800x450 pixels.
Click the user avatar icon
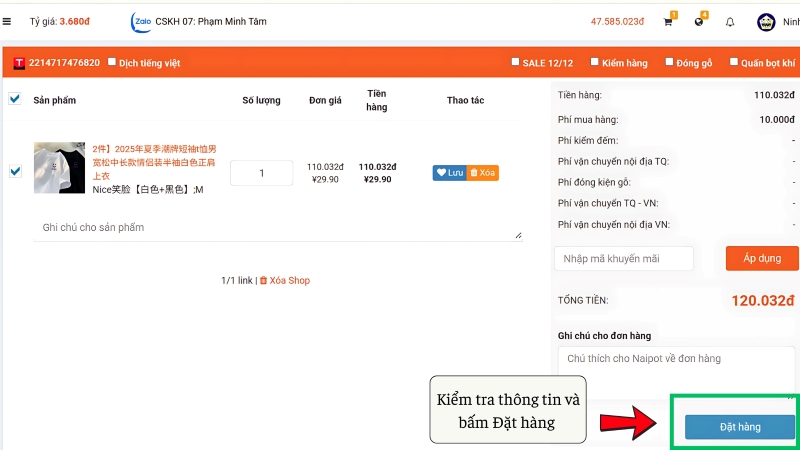pyautogui.click(x=766, y=21)
